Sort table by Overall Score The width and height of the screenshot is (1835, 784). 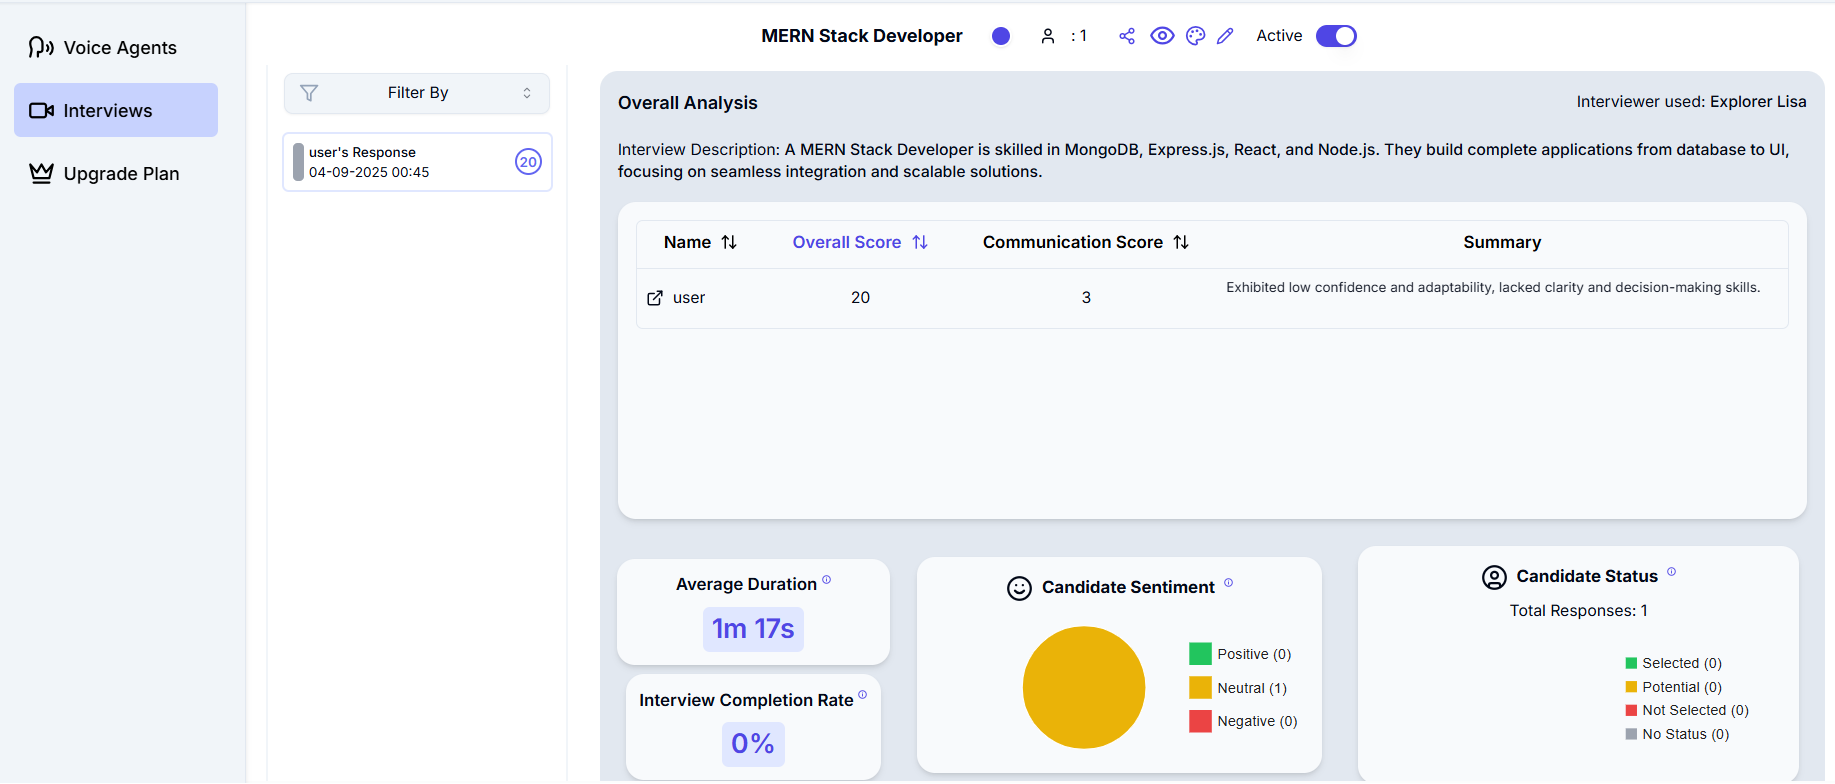click(x=920, y=242)
